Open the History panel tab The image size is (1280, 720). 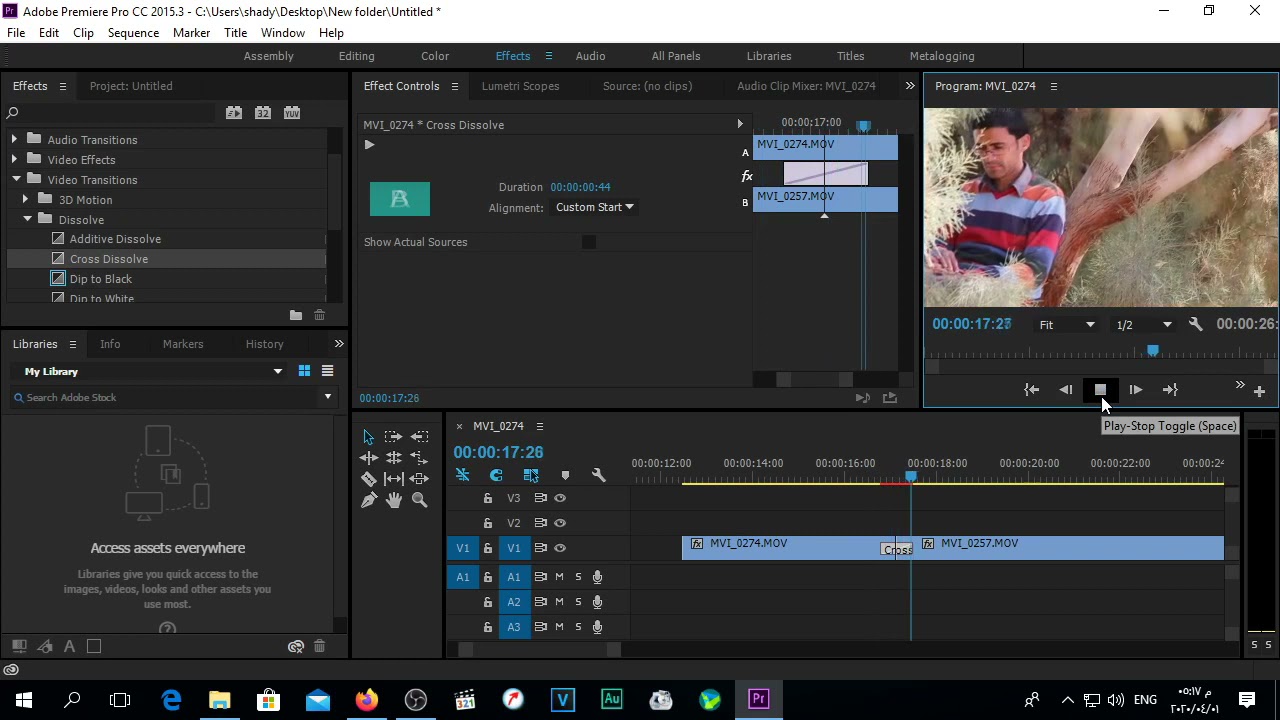264,344
